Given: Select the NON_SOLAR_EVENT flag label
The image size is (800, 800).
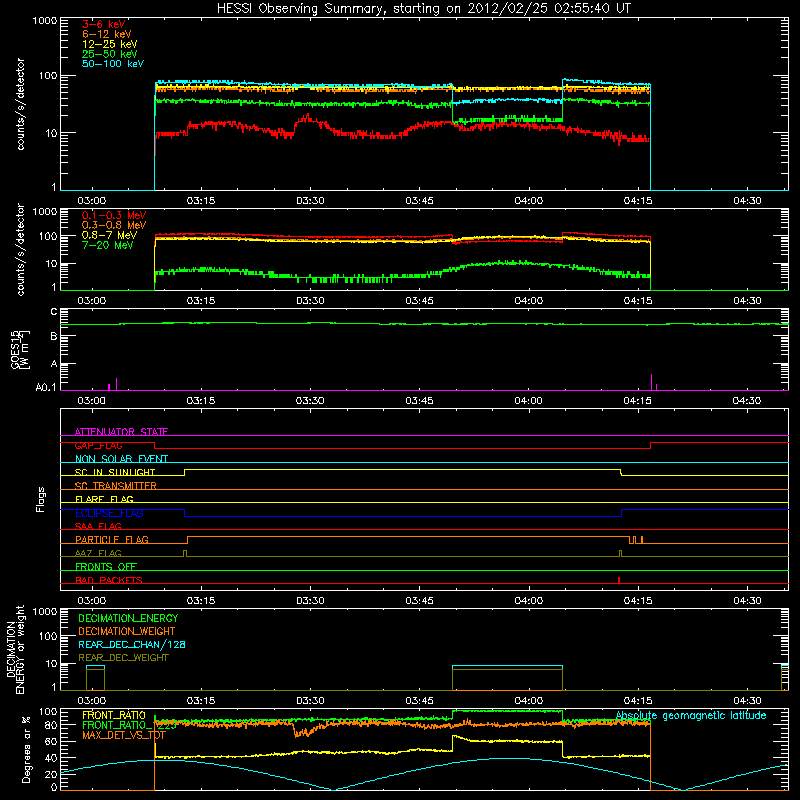Looking at the screenshot, I should click(121, 459).
